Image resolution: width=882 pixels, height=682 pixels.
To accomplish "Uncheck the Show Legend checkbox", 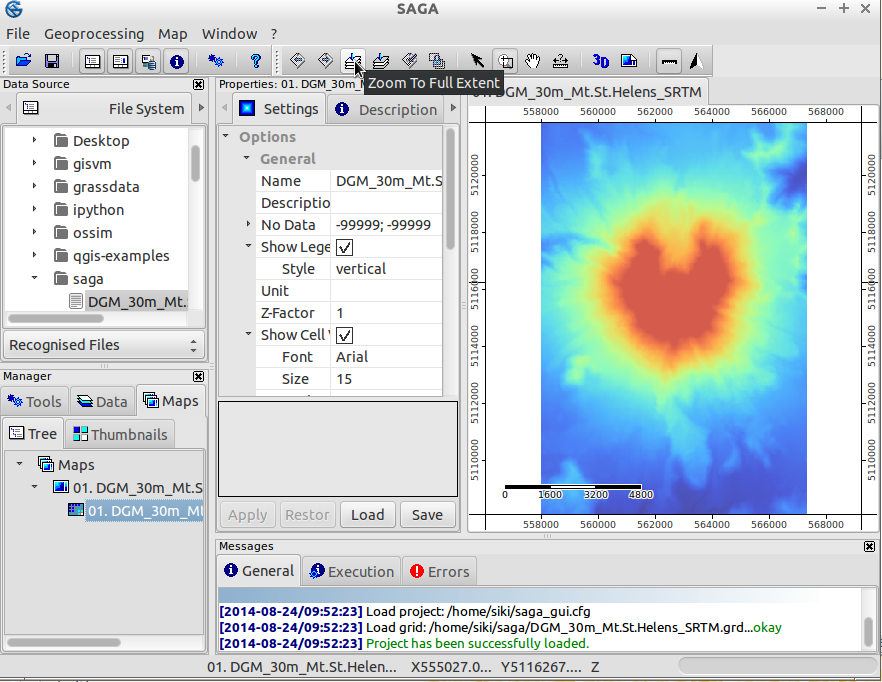I will click(344, 248).
